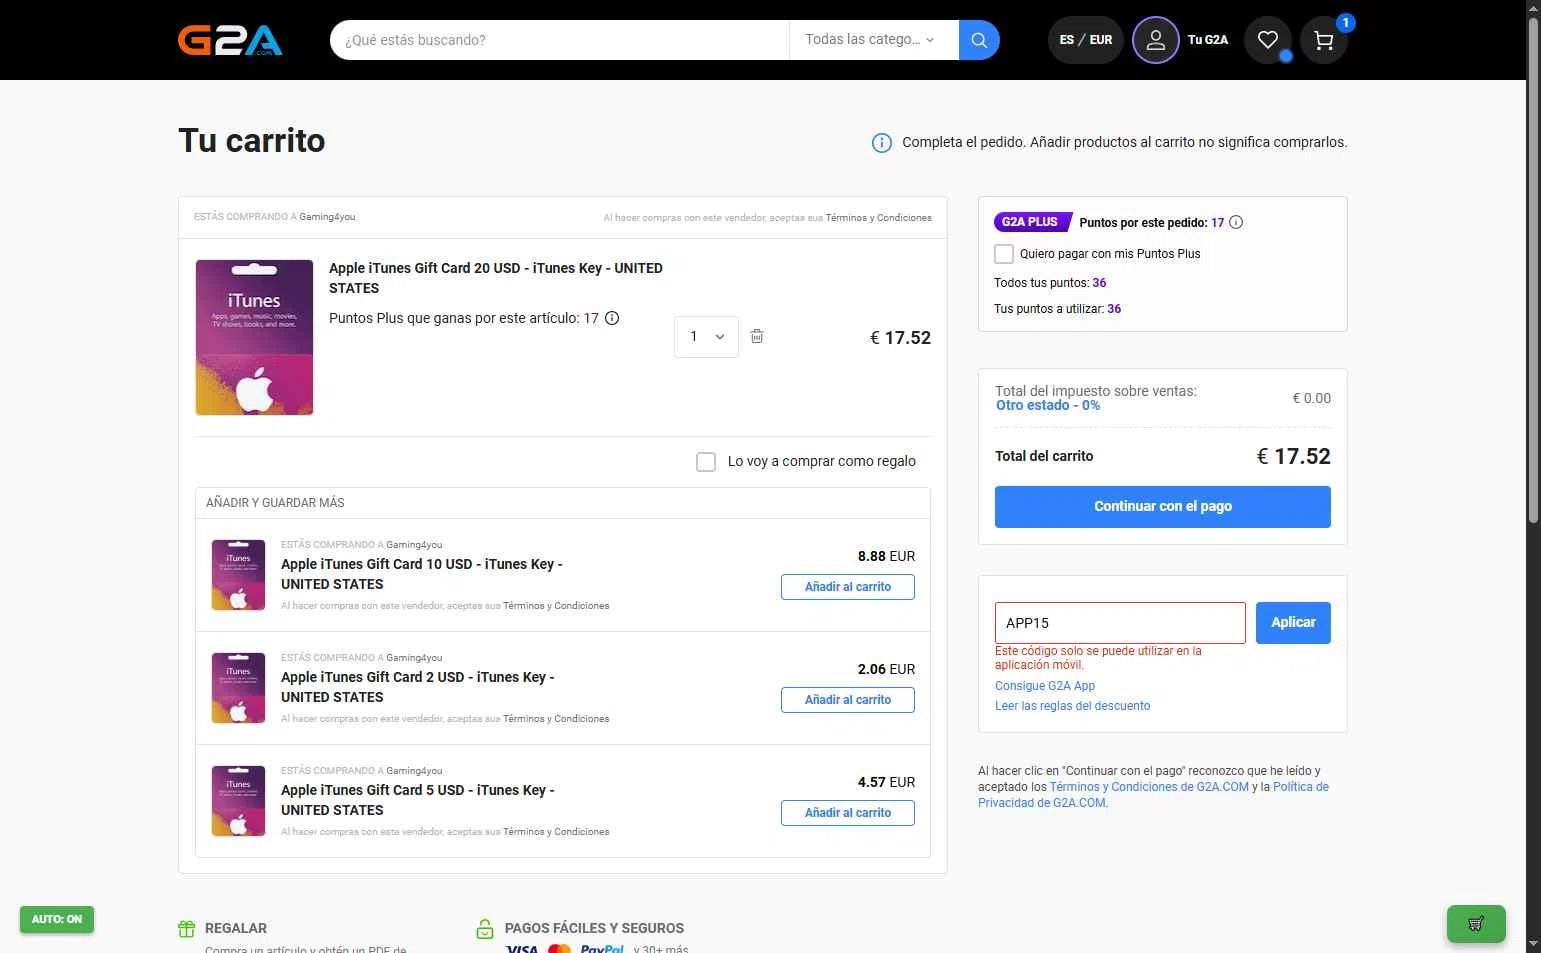The width and height of the screenshot is (1541, 953).
Task: Click 'Continuar con el pago' button
Action: pos(1163,507)
